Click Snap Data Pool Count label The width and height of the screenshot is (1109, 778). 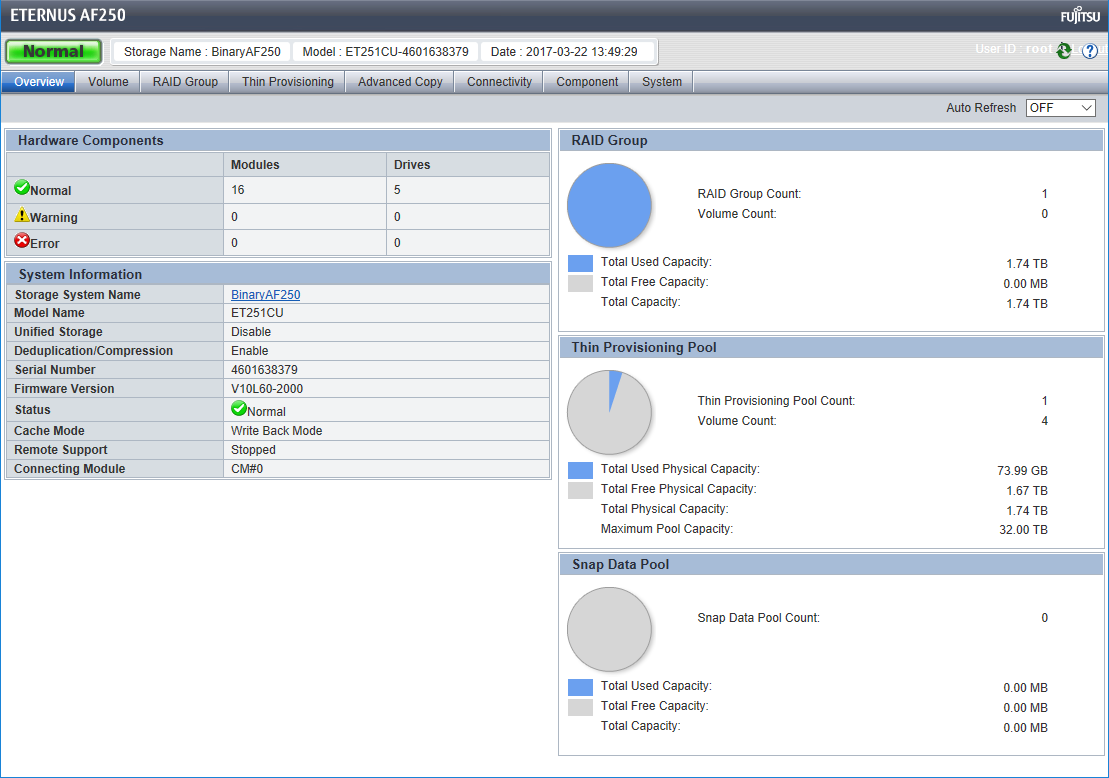pos(758,618)
